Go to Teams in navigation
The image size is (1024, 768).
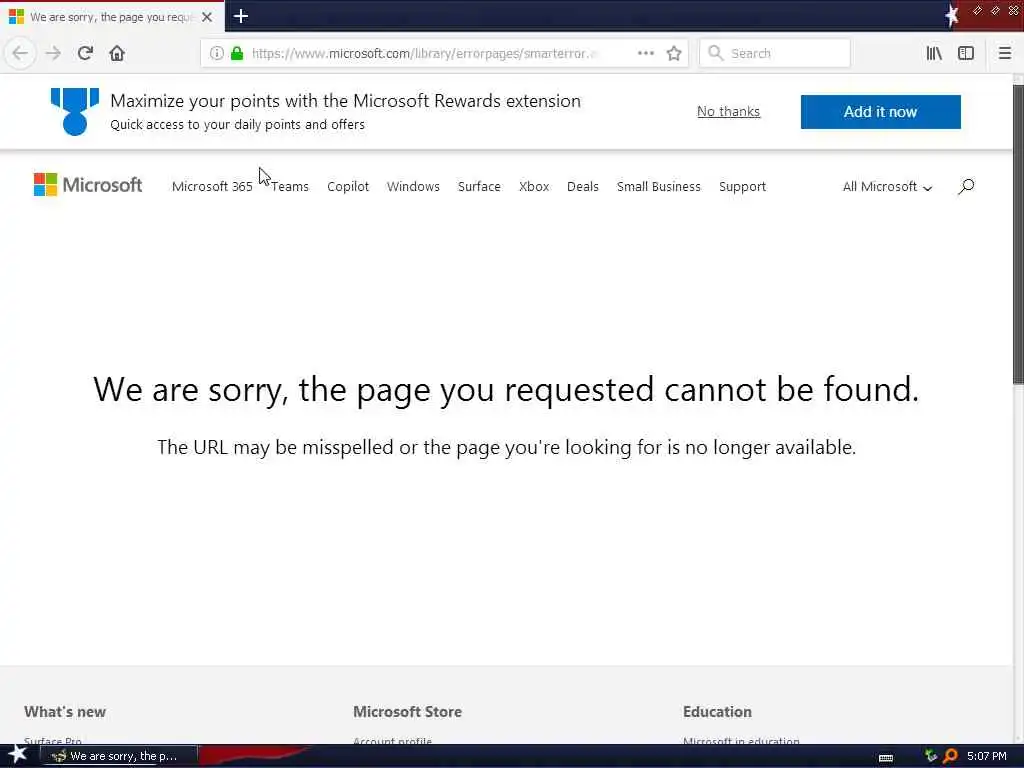[290, 187]
